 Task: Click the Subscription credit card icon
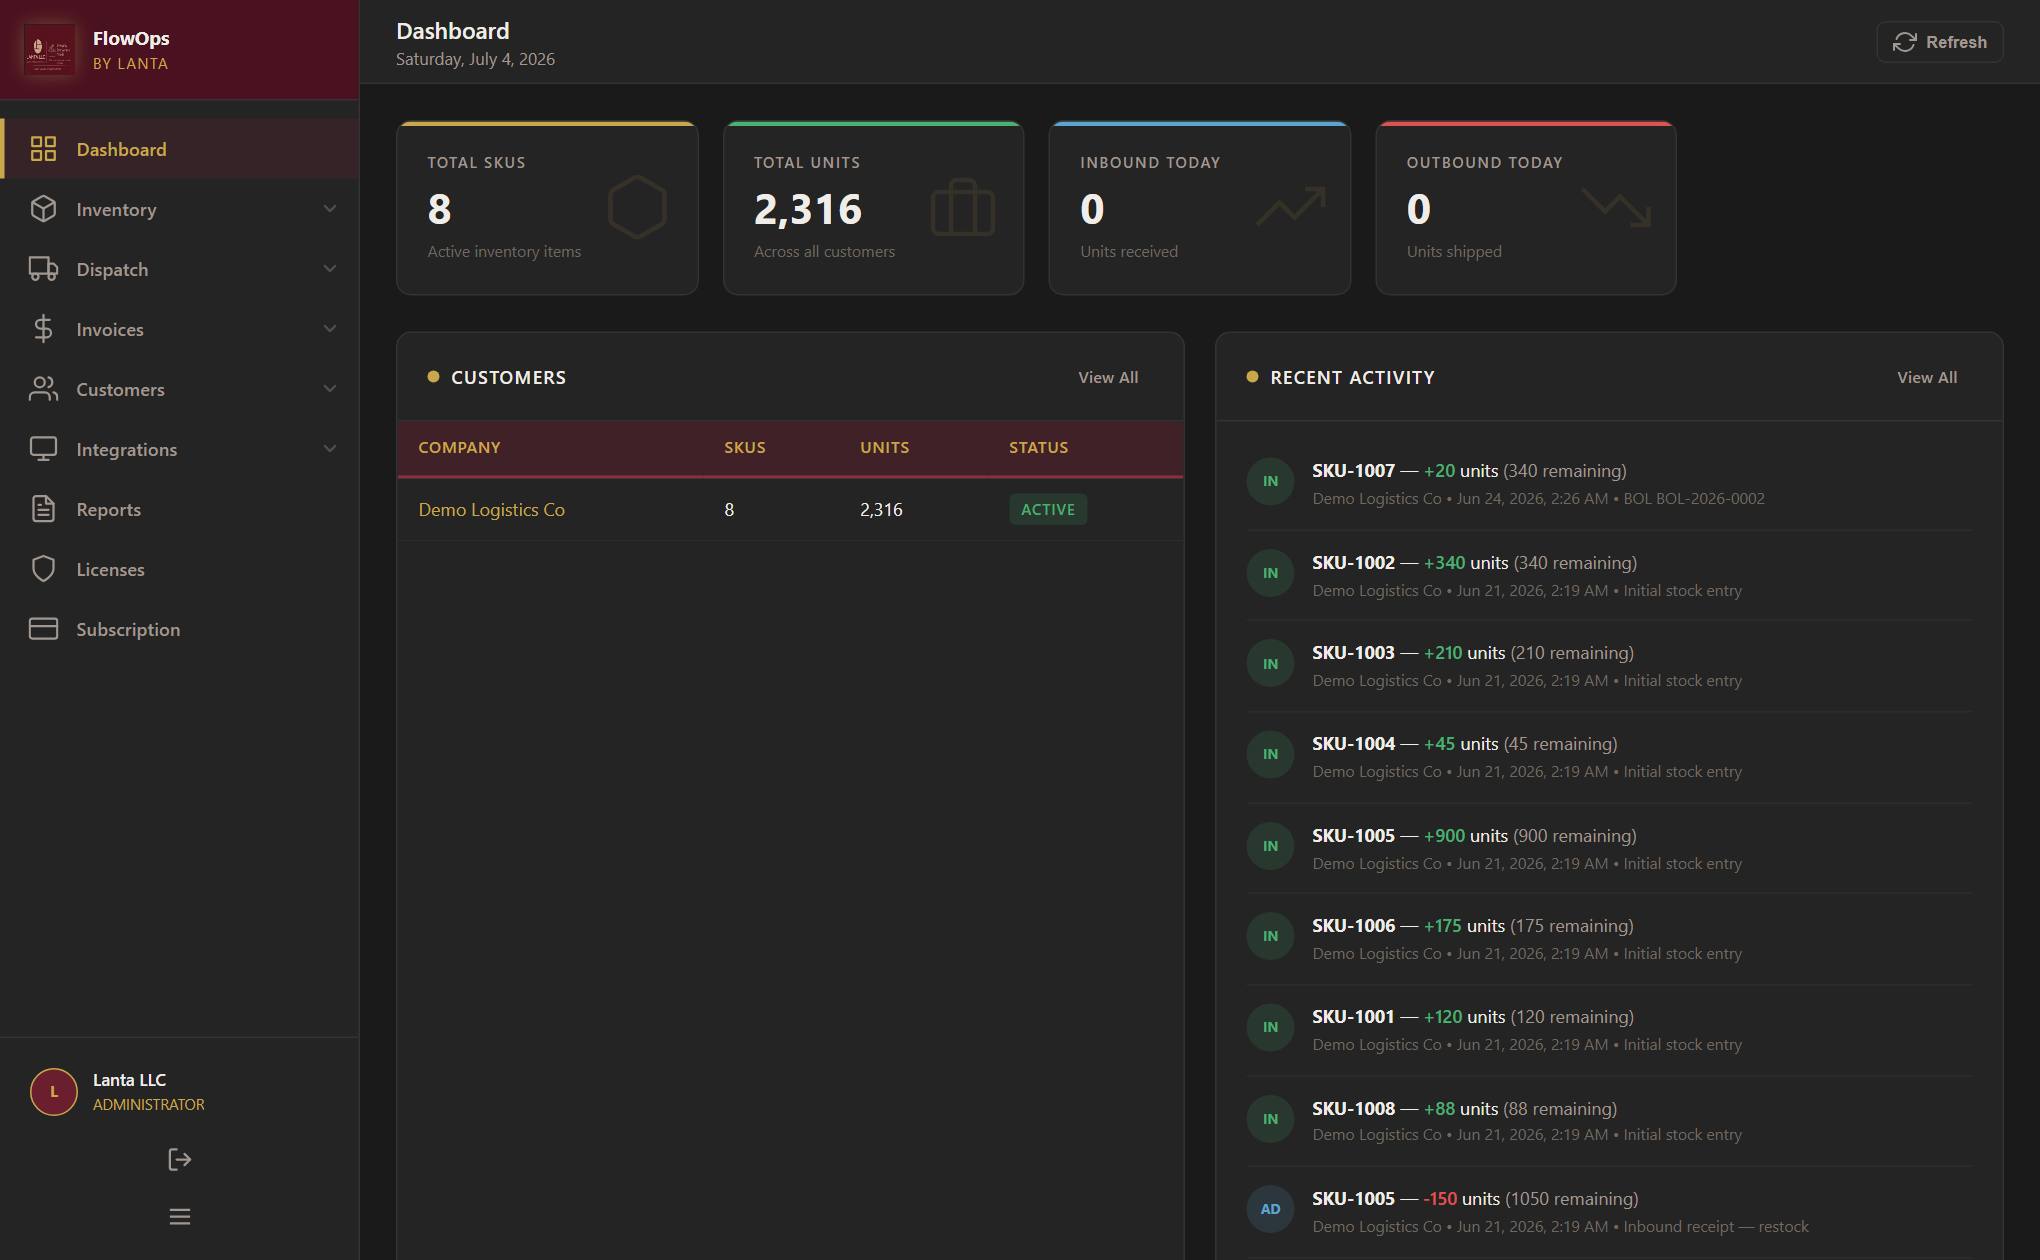point(43,629)
